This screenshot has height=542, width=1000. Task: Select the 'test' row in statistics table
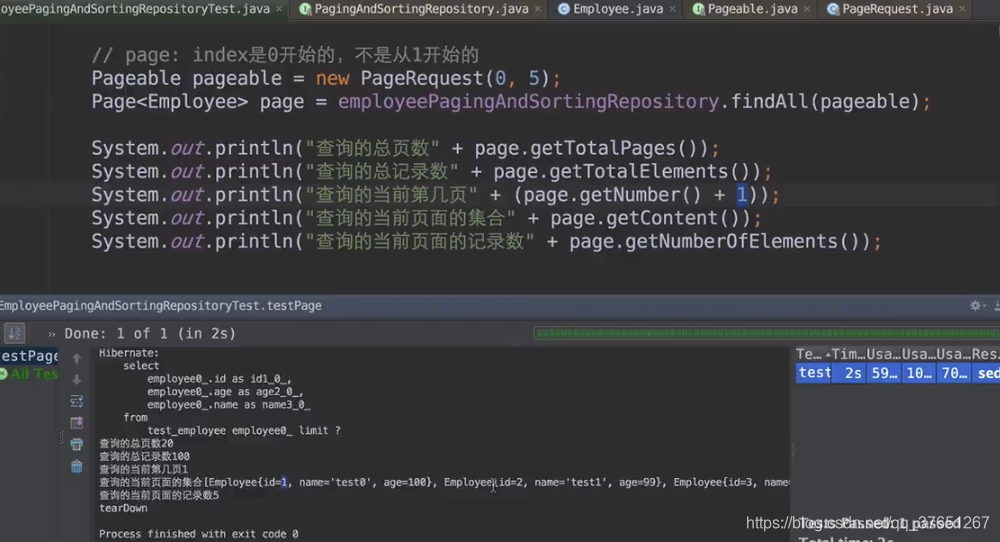tap(898, 373)
